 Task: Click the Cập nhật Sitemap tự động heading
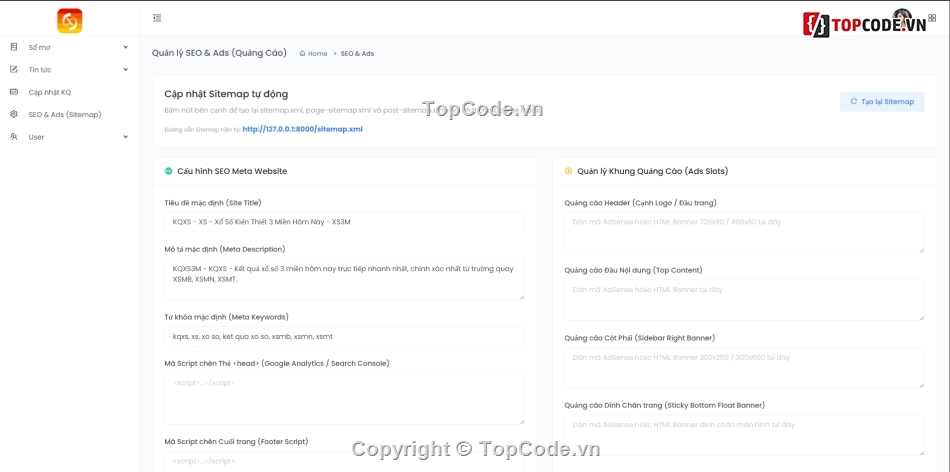[226, 94]
